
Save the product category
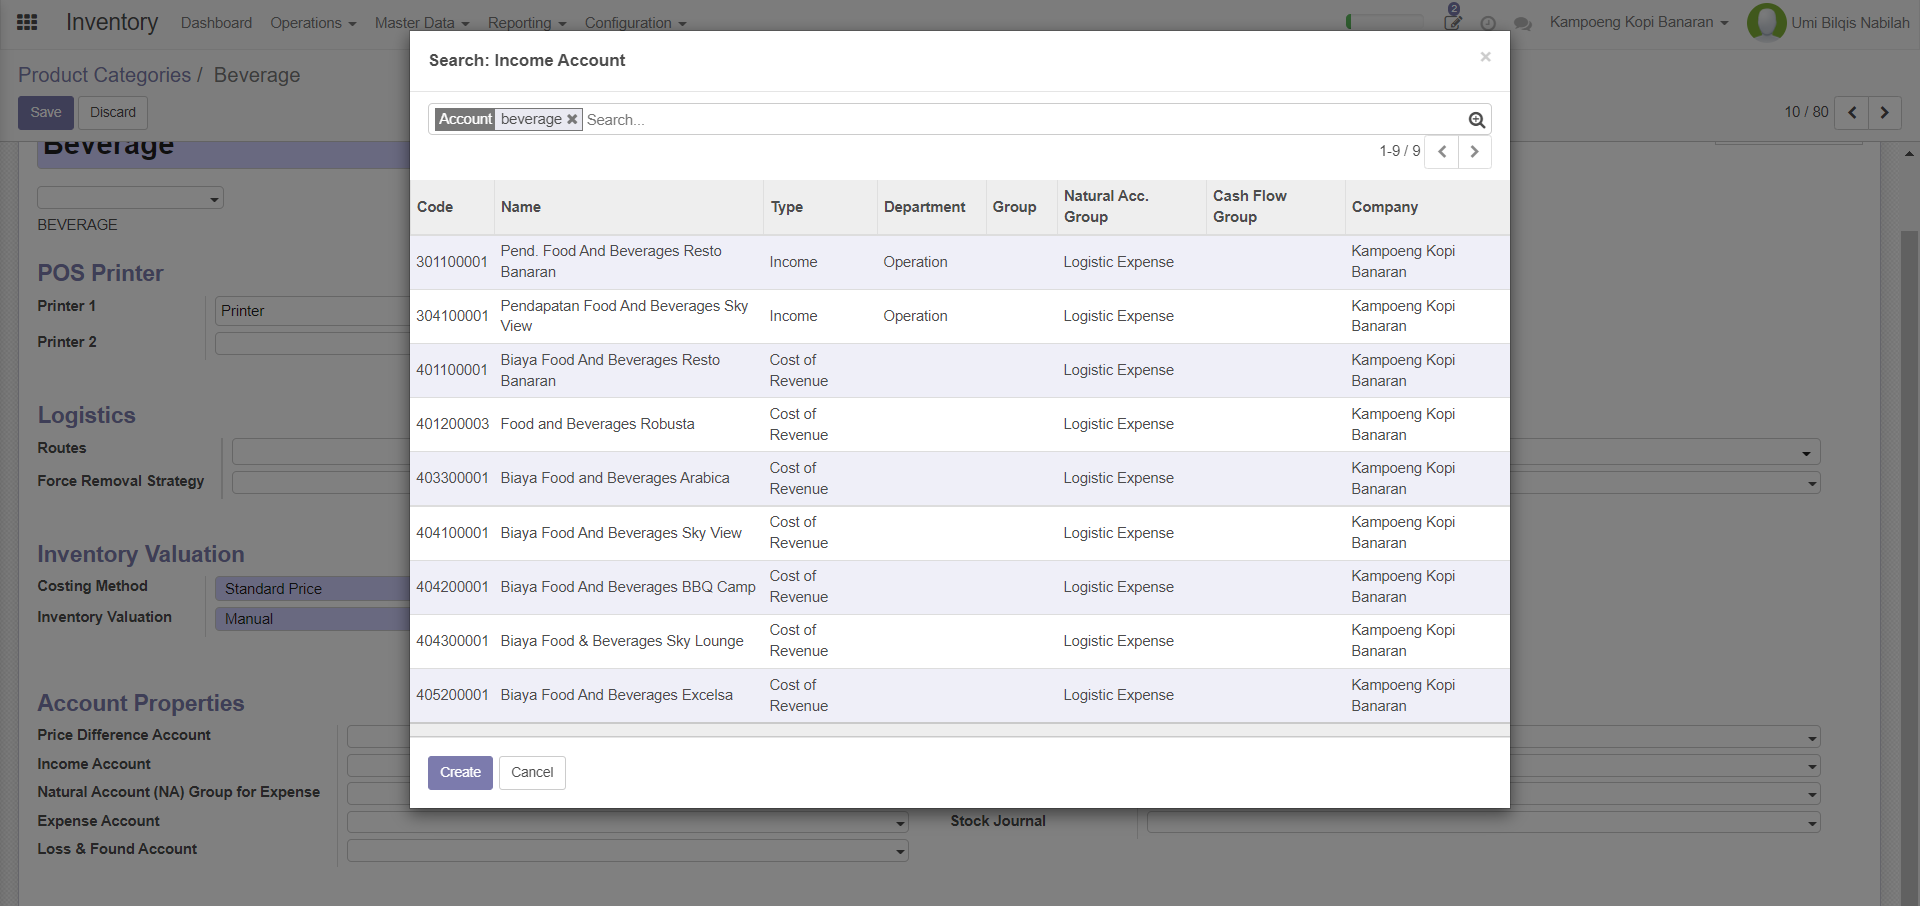(x=46, y=113)
